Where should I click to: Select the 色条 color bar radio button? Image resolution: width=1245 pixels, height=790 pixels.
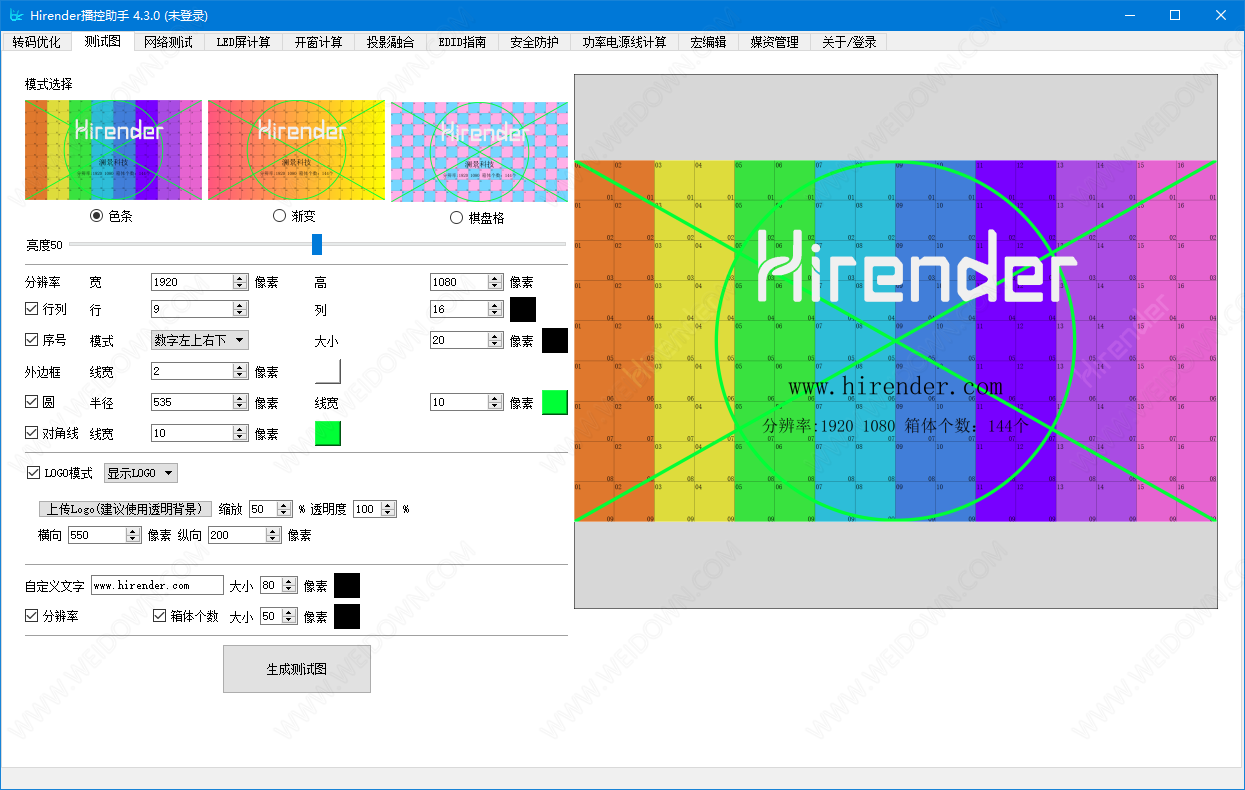pos(97,216)
